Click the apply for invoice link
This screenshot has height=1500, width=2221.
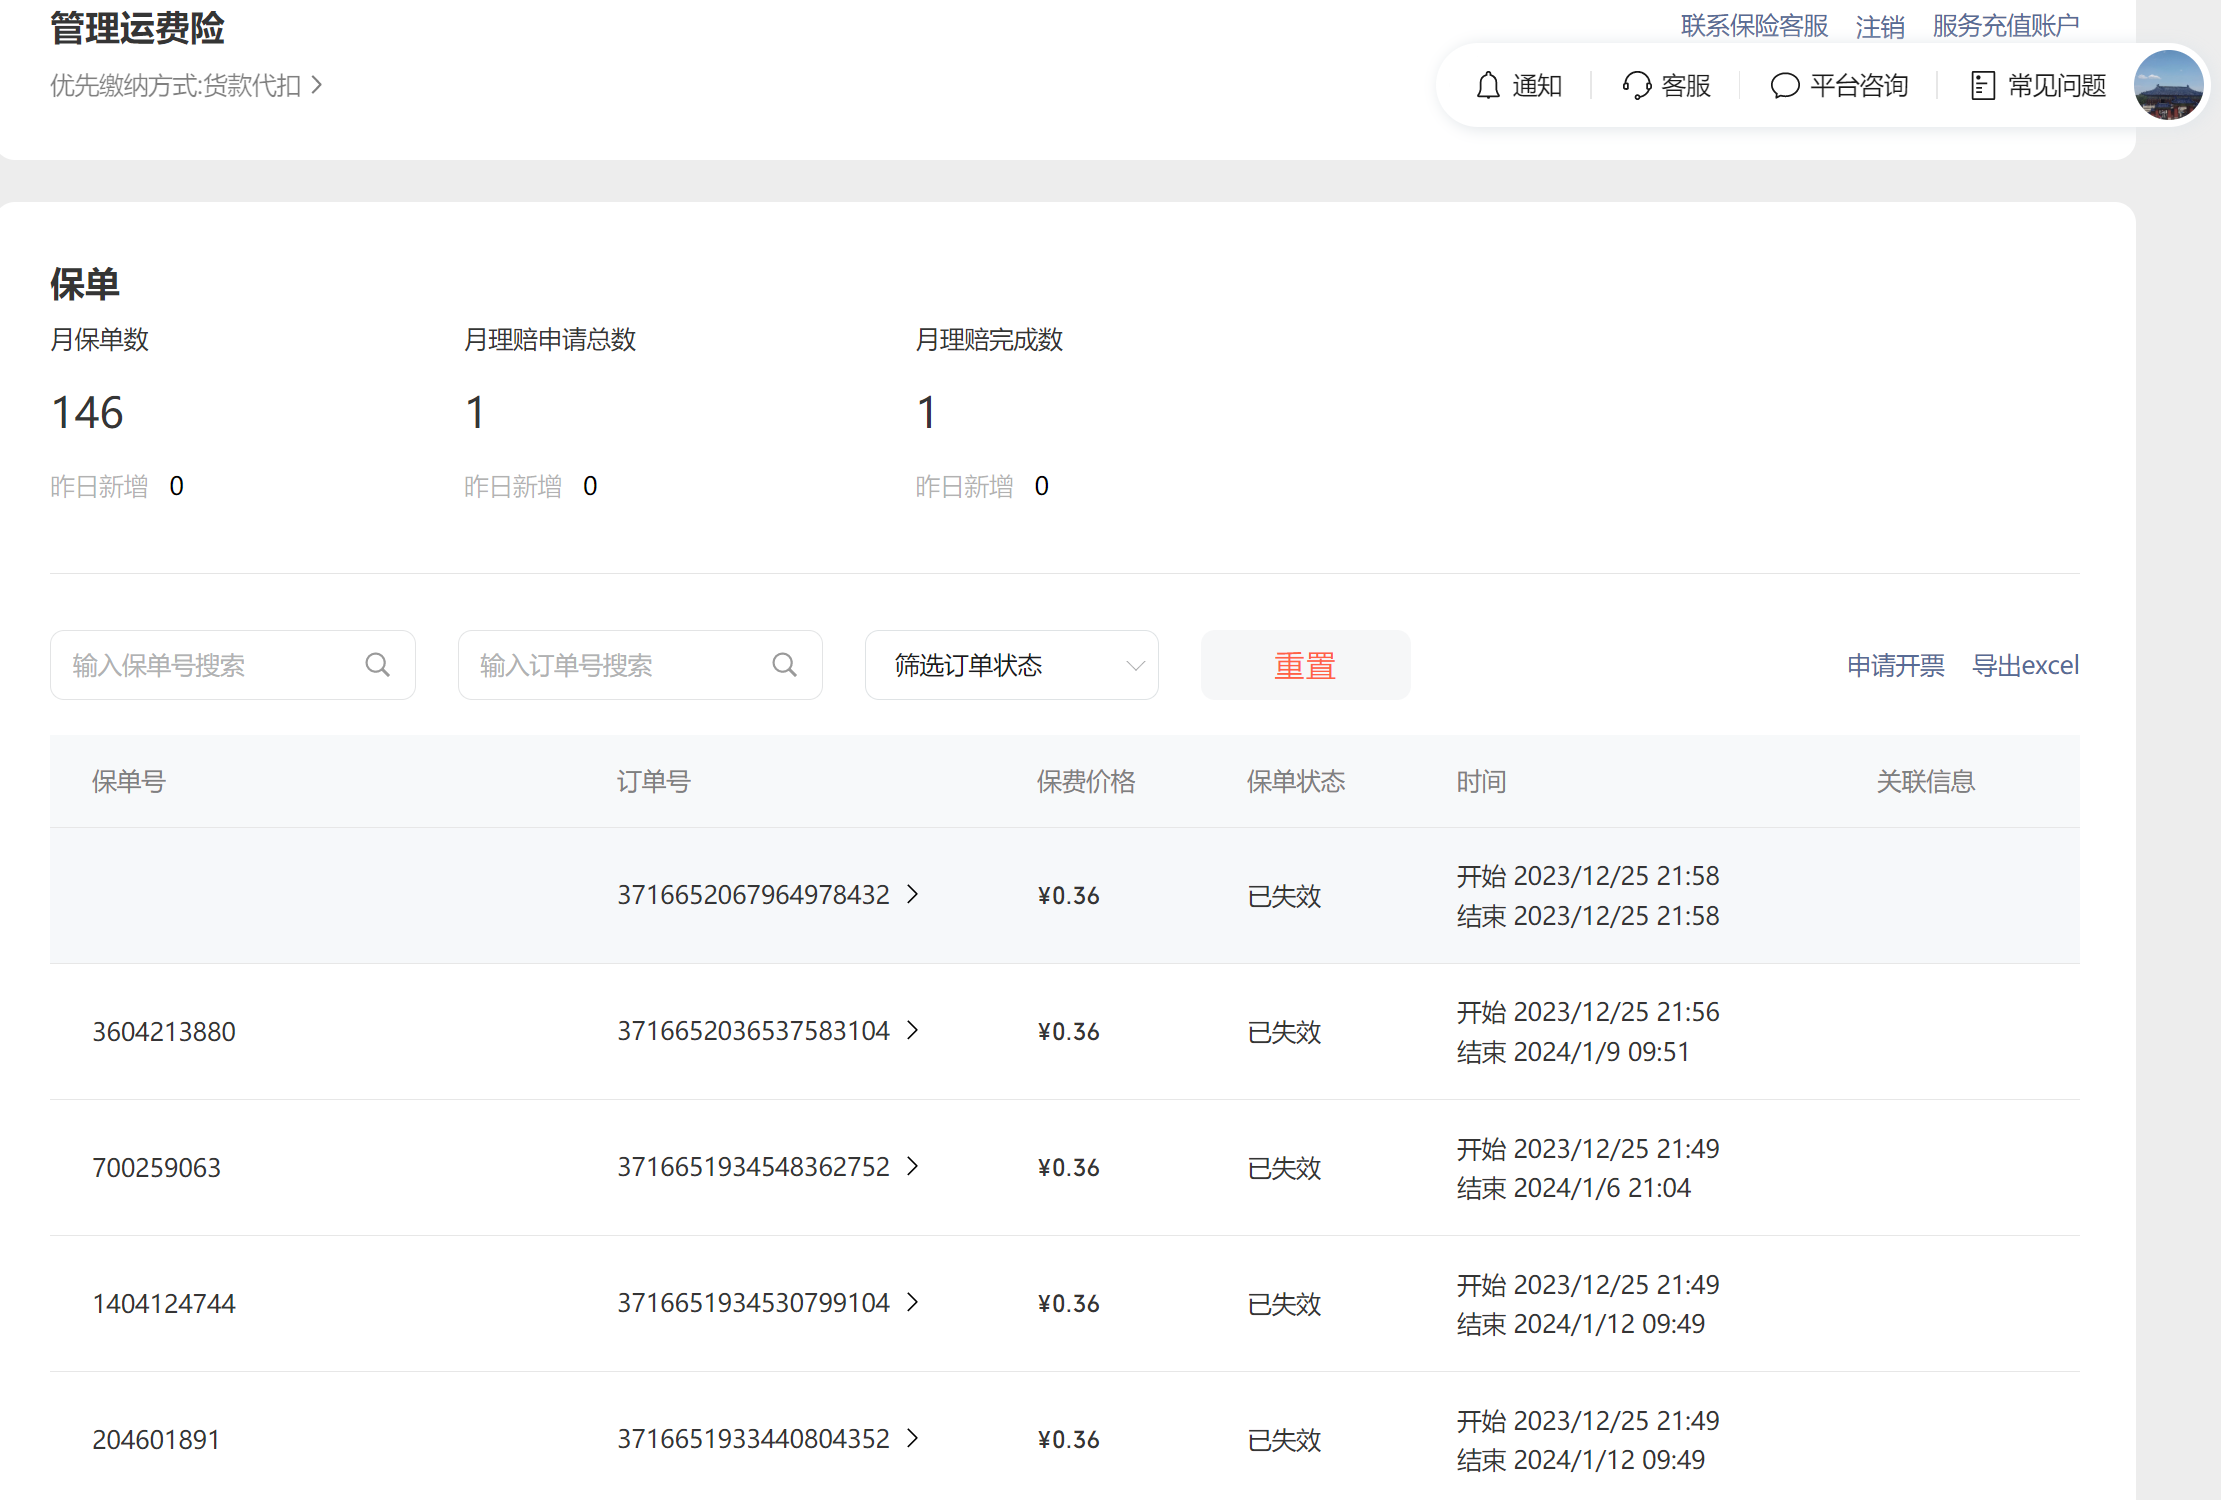[1895, 665]
